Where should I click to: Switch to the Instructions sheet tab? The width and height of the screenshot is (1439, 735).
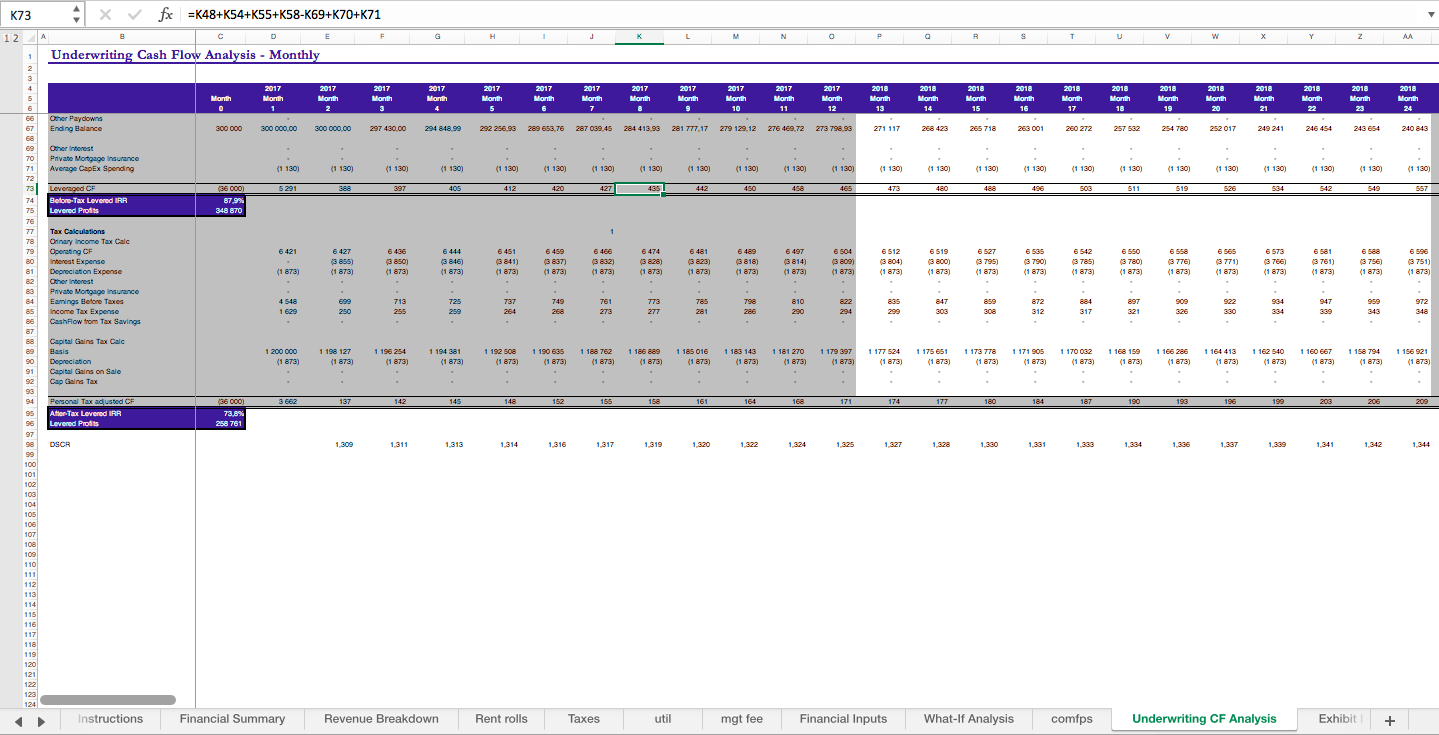tap(110, 719)
